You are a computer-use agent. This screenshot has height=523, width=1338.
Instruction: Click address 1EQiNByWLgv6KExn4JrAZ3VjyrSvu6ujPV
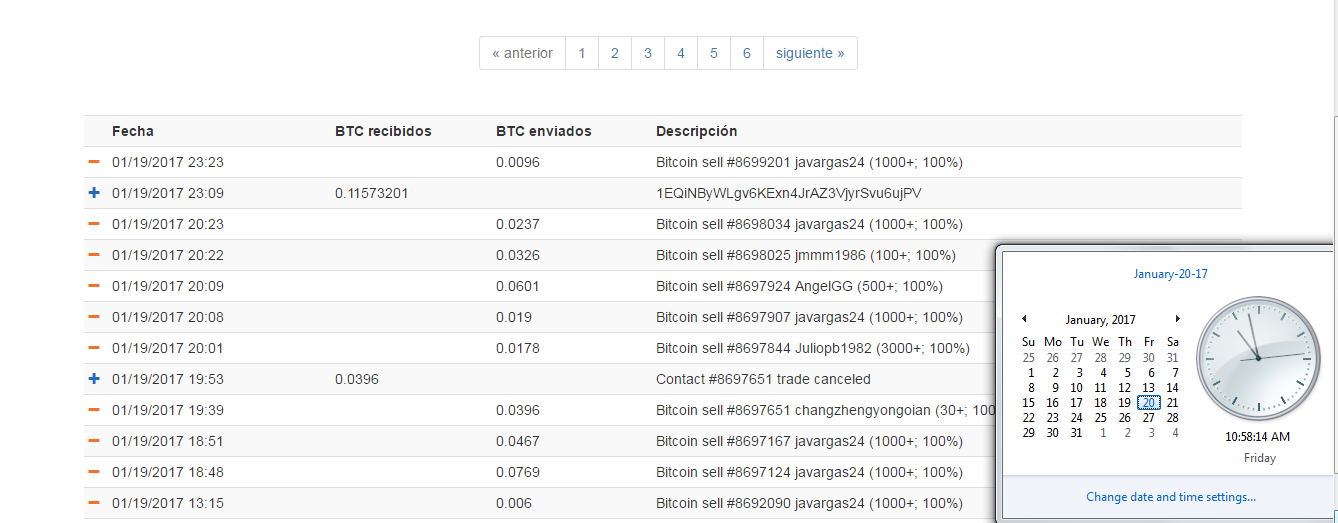pyautogui.click(x=789, y=193)
